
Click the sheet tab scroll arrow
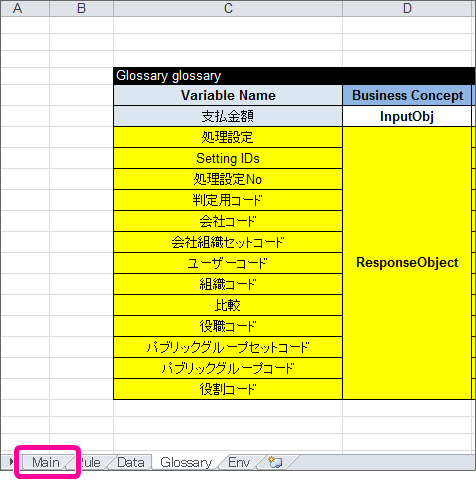(11, 462)
